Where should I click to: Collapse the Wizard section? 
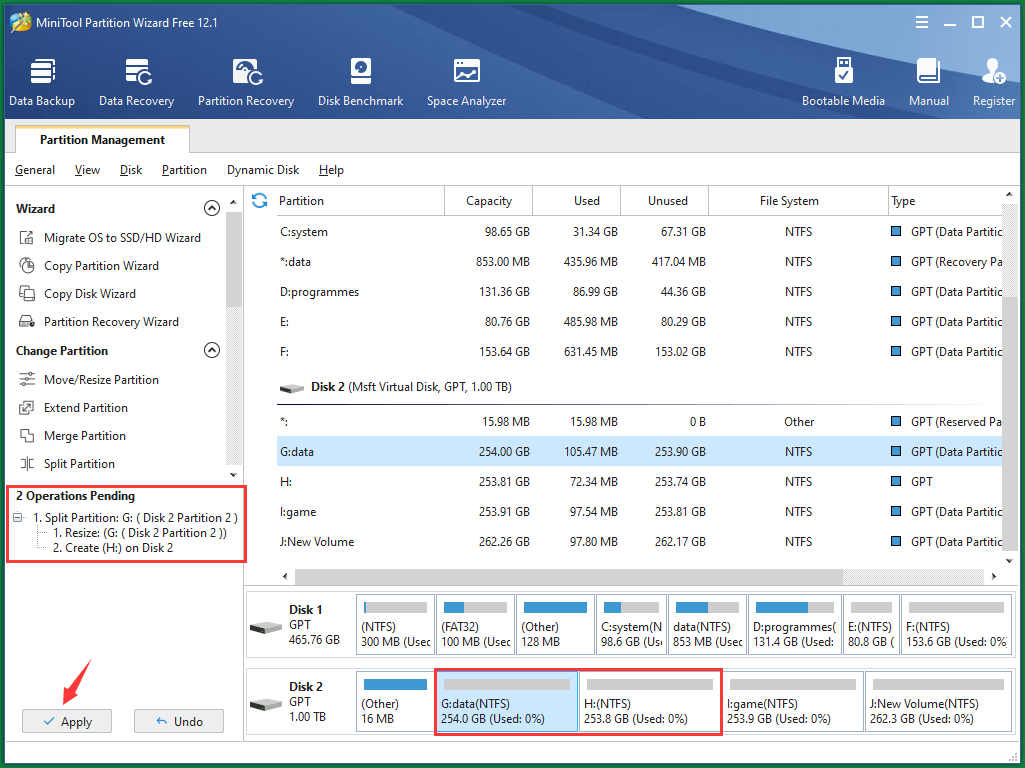[212, 209]
